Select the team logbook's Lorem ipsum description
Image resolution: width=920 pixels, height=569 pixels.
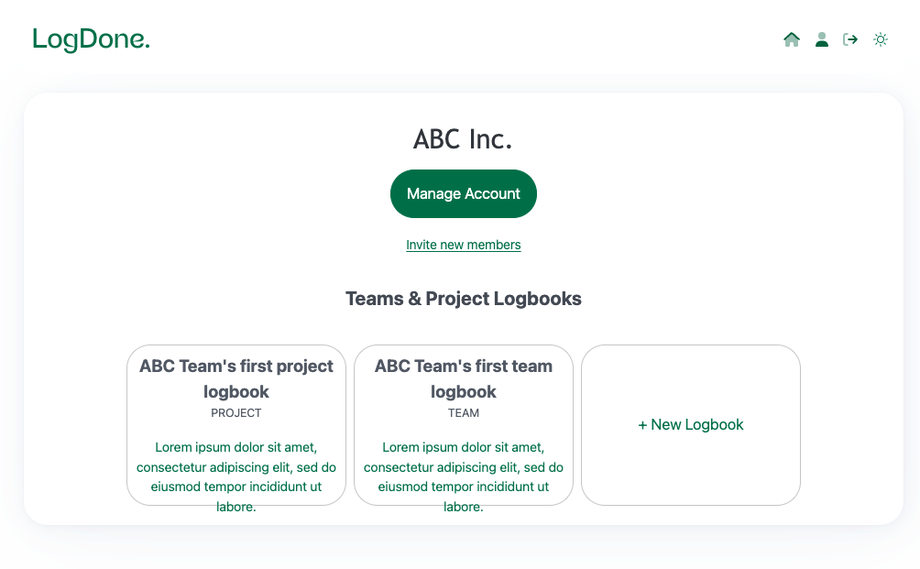pos(463,467)
